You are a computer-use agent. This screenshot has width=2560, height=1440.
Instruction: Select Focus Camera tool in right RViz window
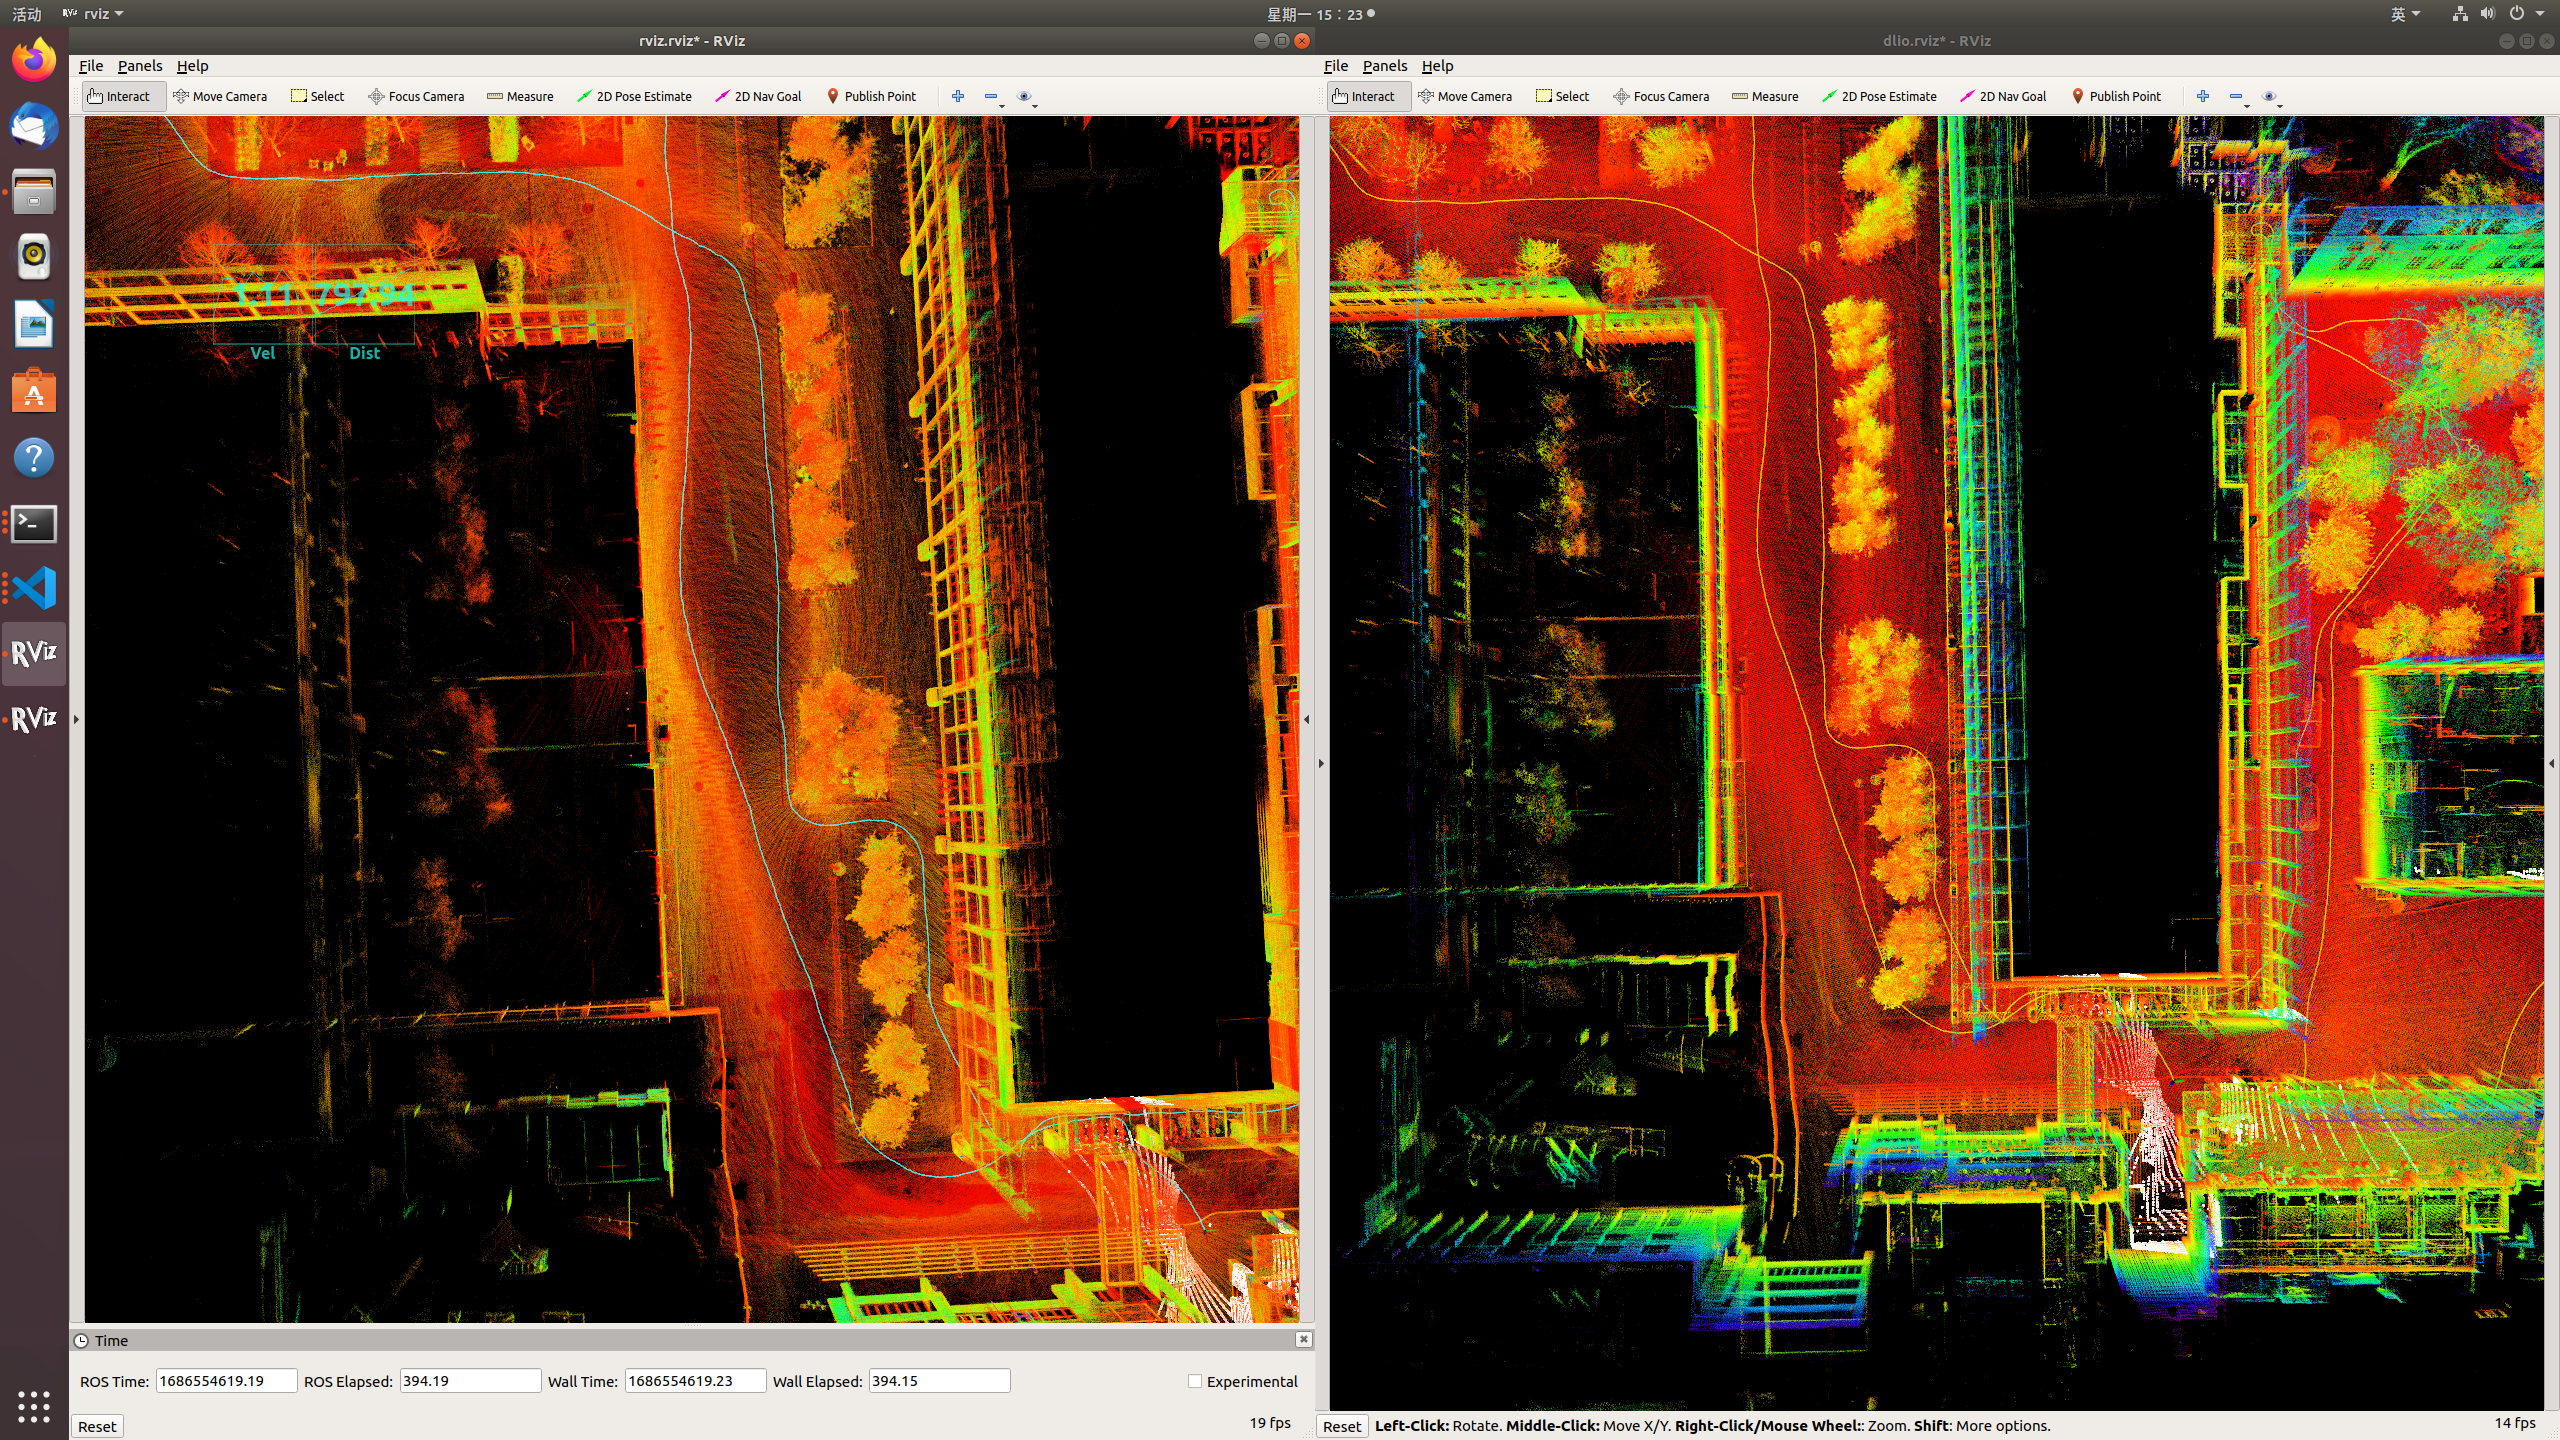pyautogui.click(x=1661, y=96)
